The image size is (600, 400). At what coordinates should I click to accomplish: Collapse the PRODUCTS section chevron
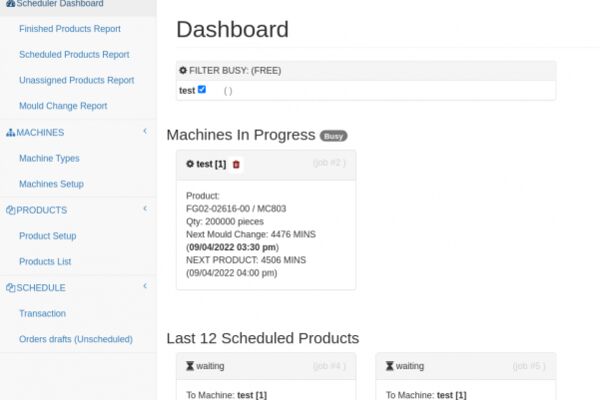(145, 209)
